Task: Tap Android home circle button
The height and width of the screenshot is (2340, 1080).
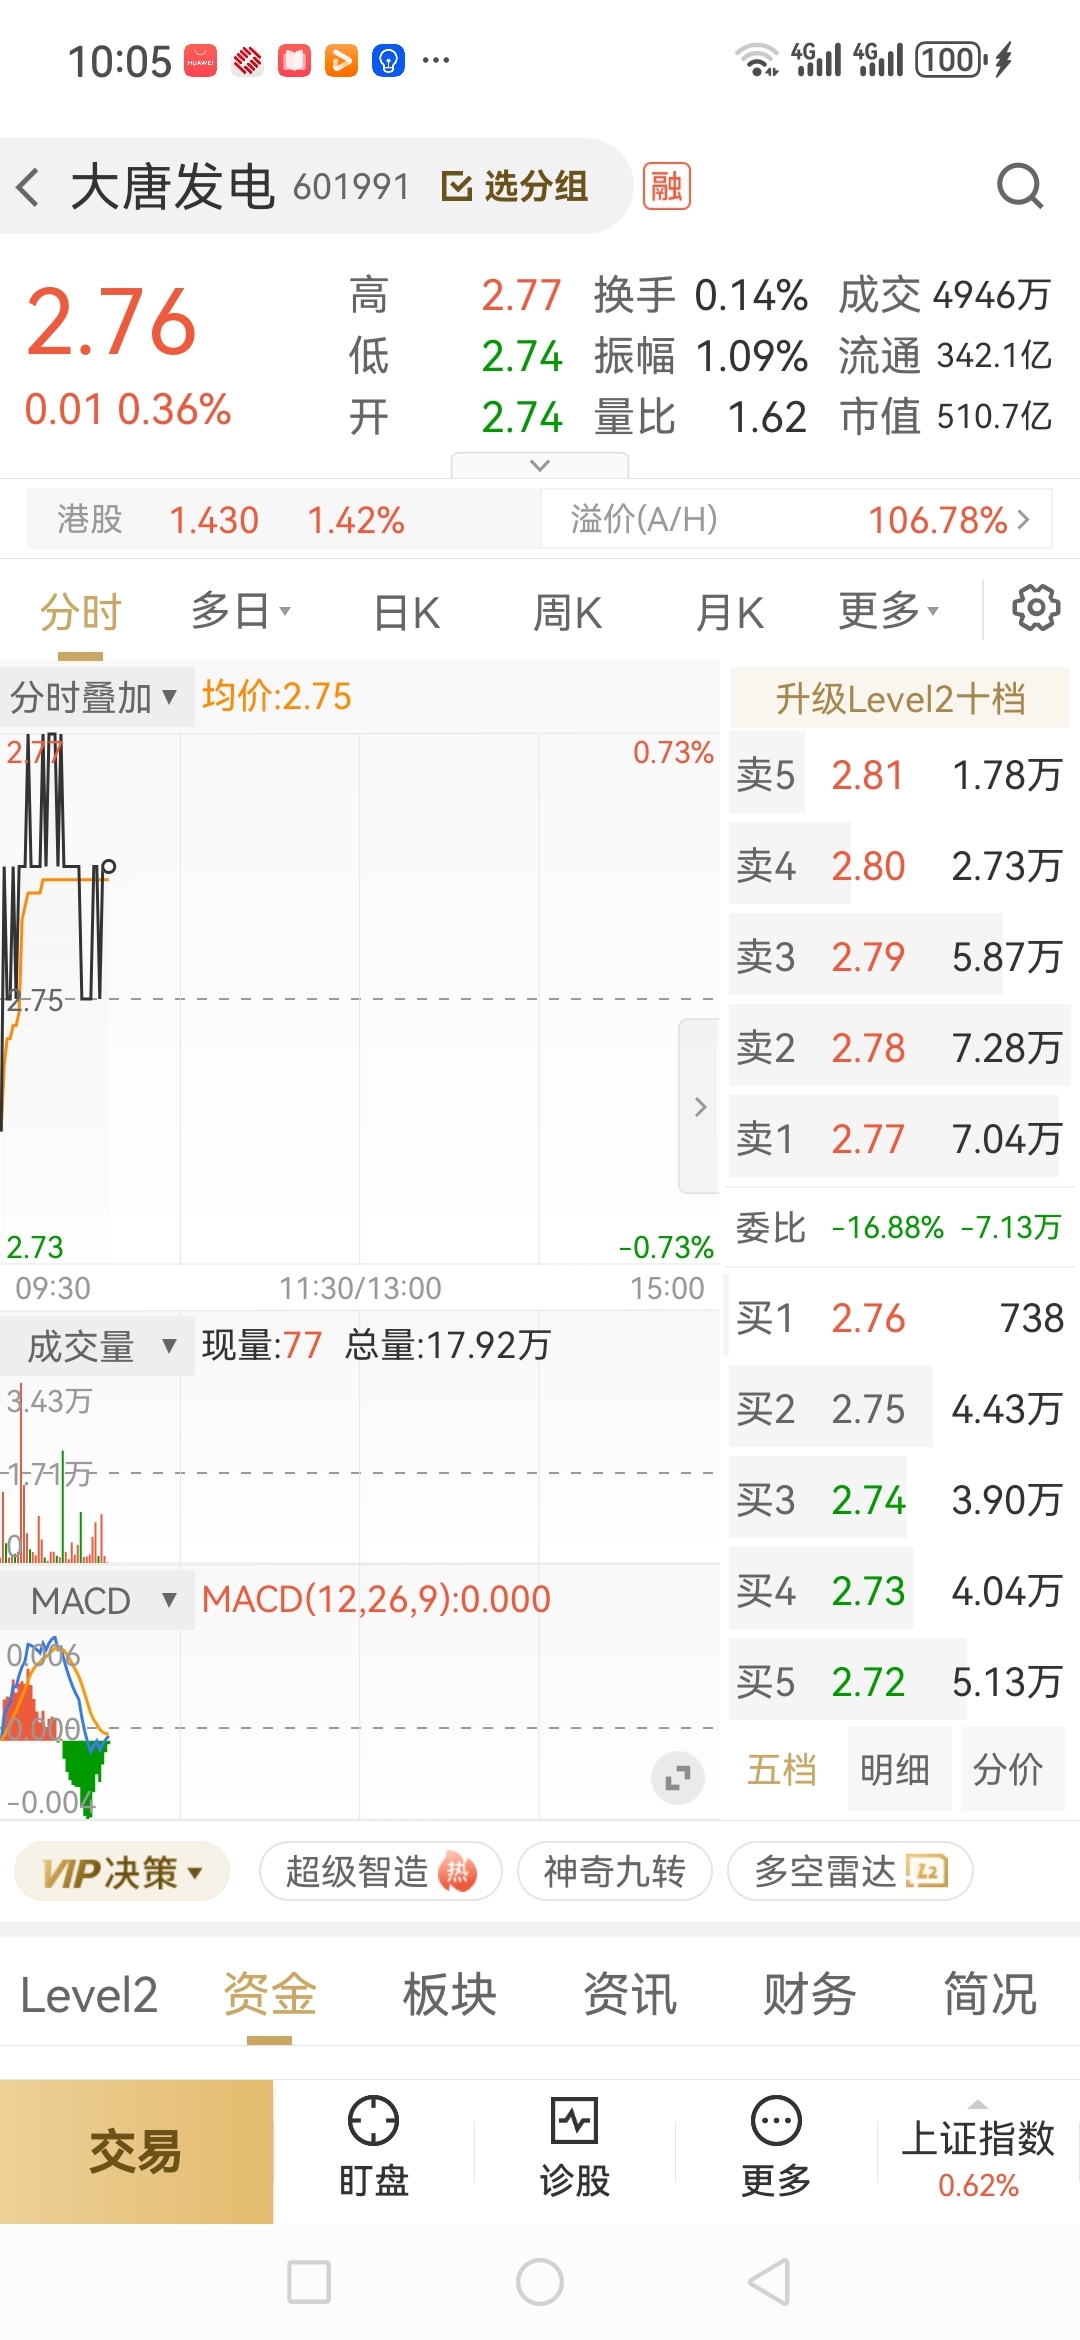Action: click(x=540, y=2282)
